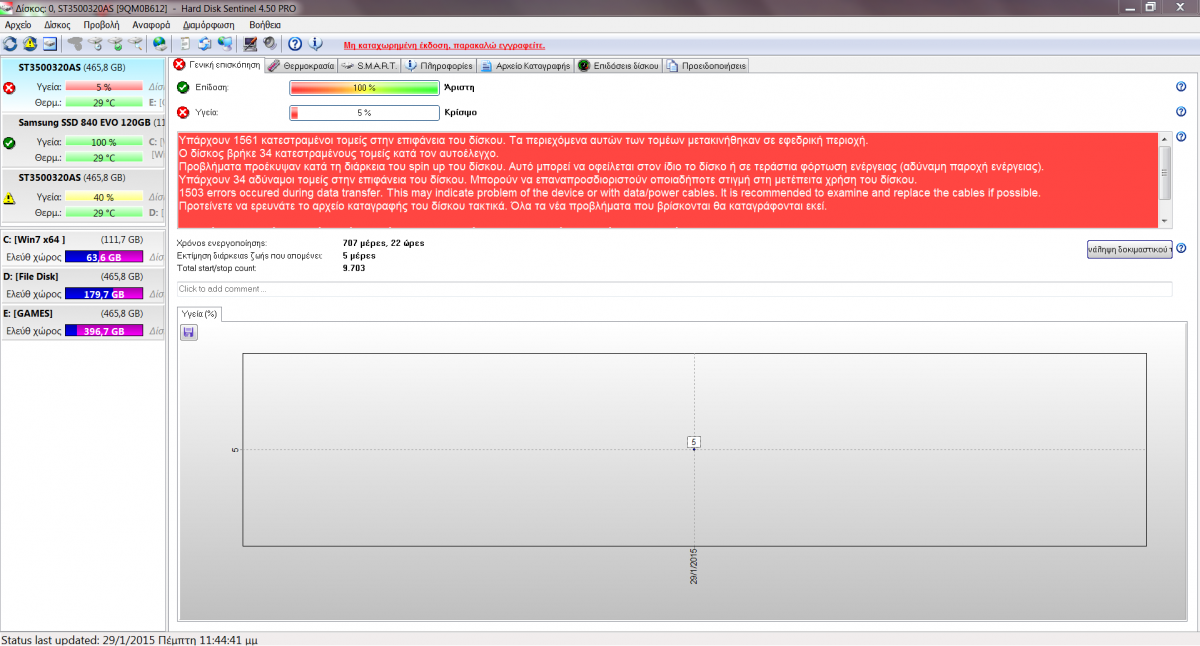
Task: Click the Υγεία 5% progress bar in overview
Action: pos(364,112)
